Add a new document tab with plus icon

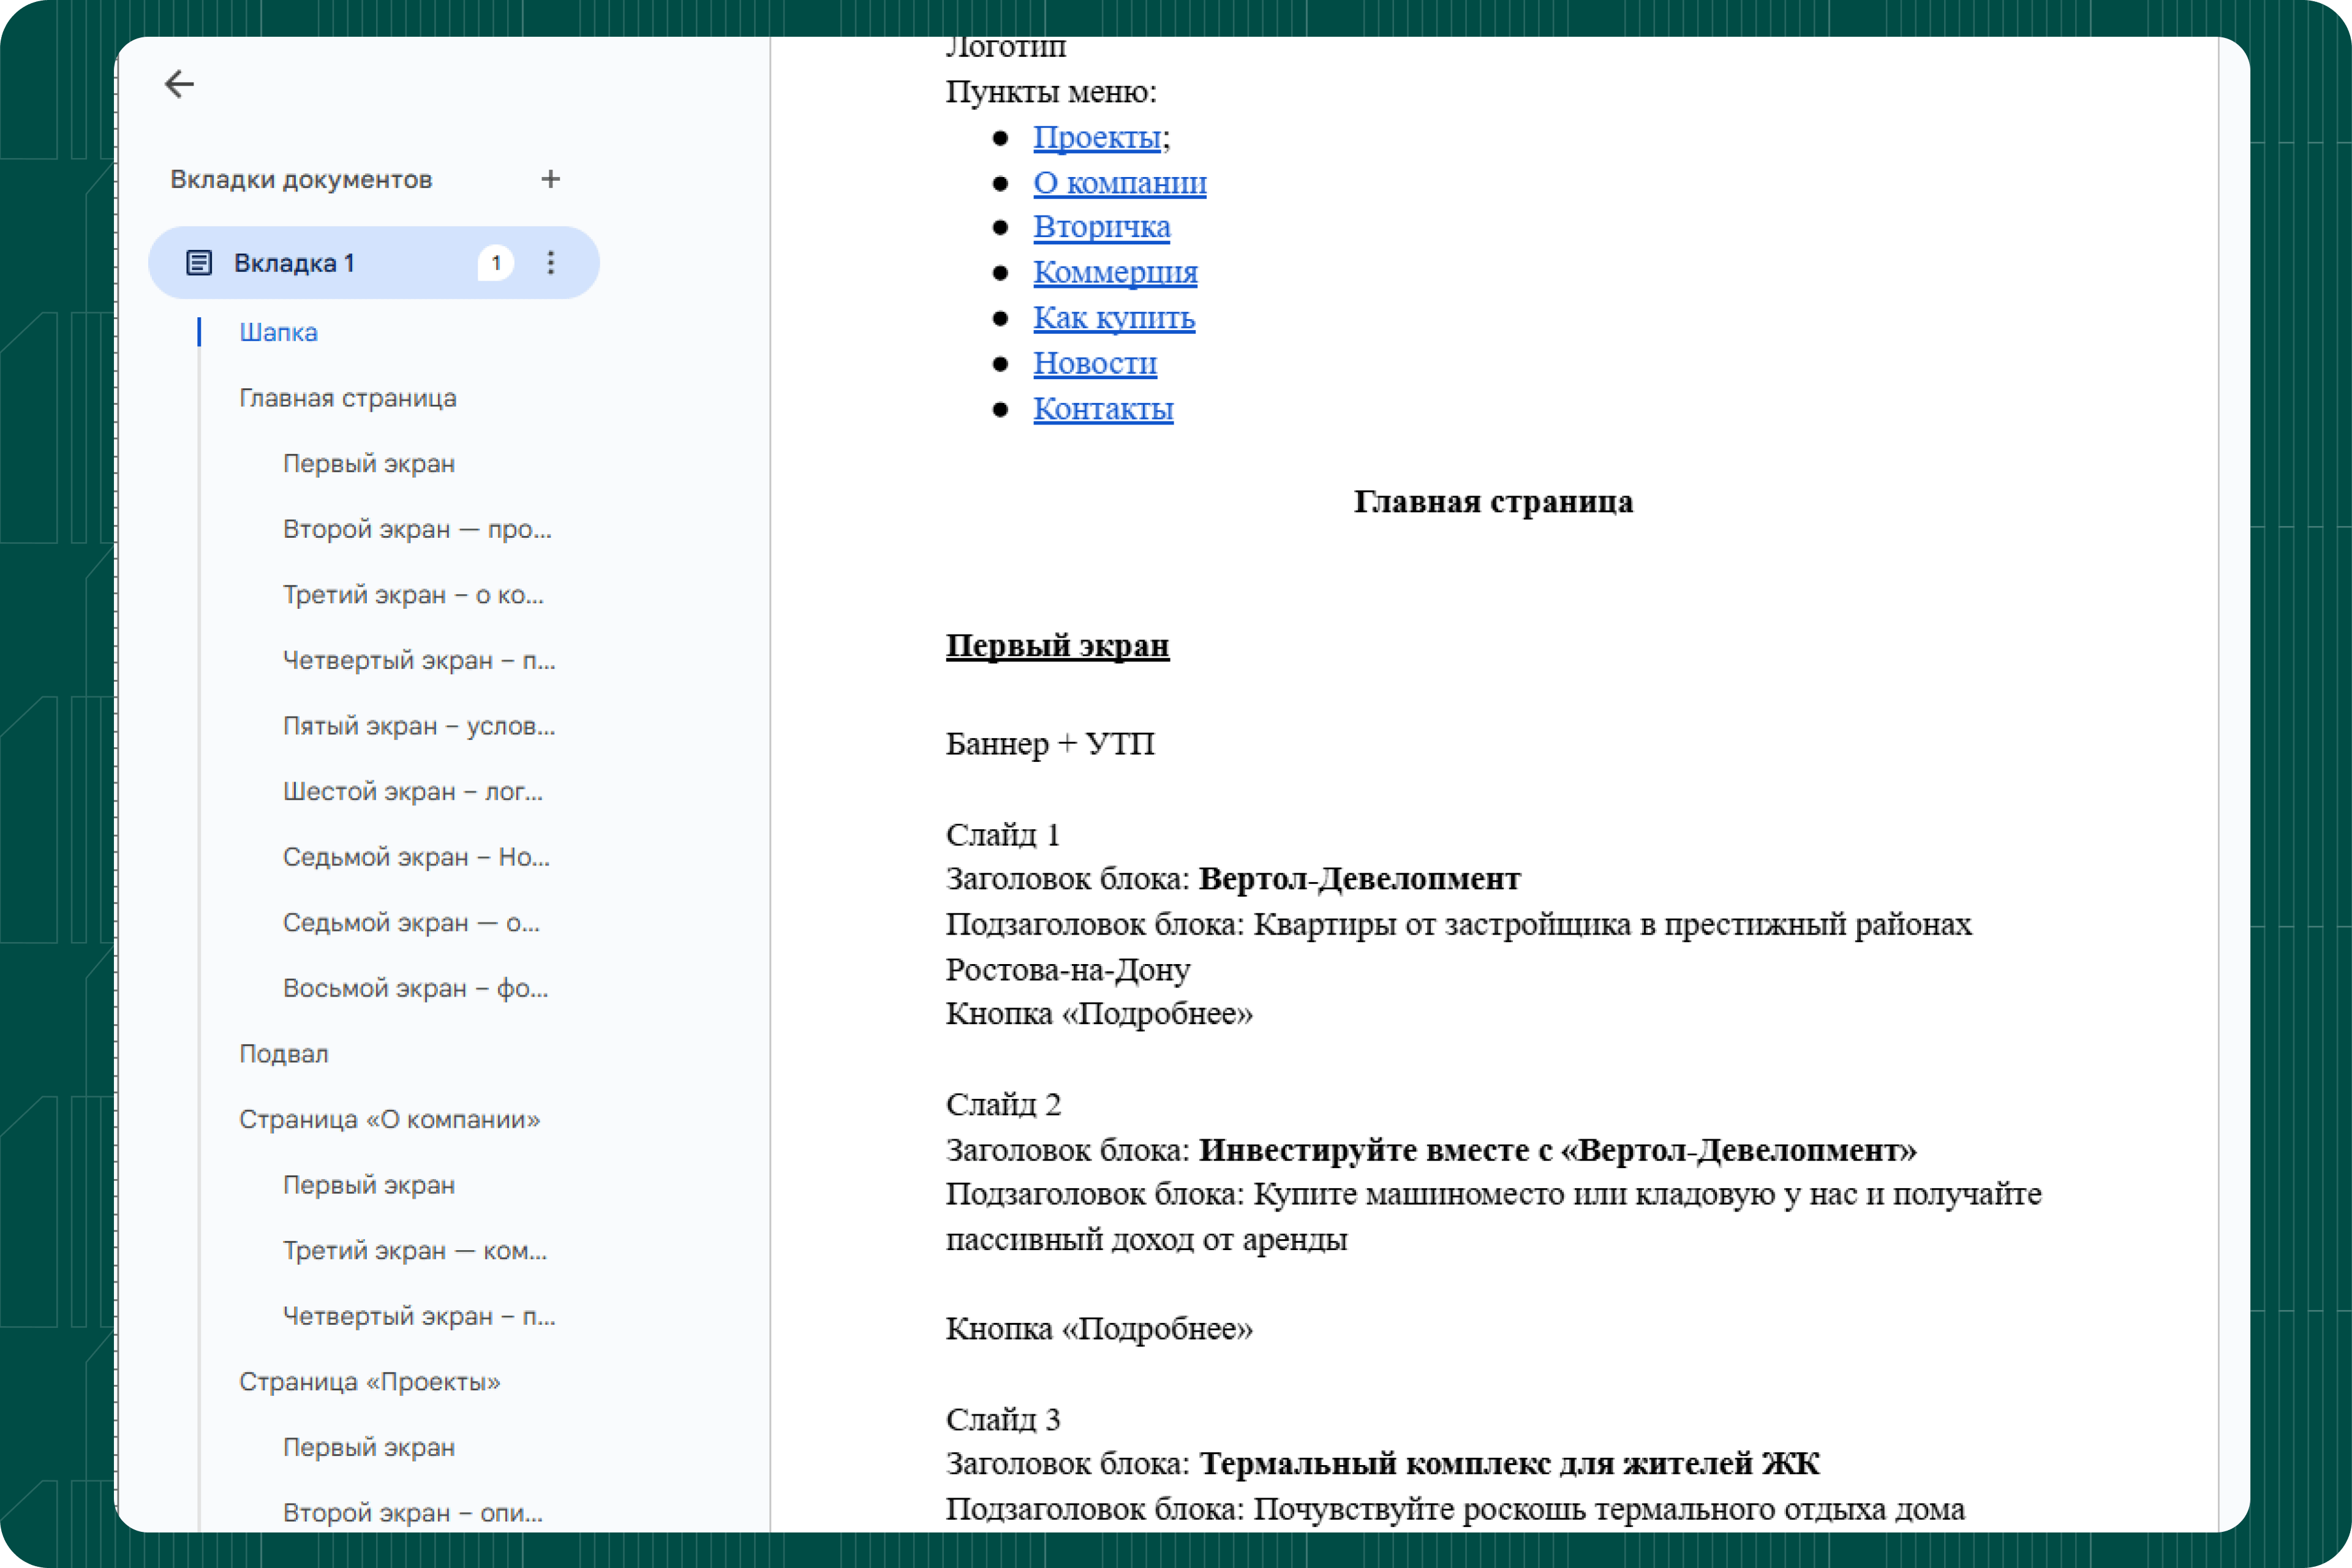point(550,179)
